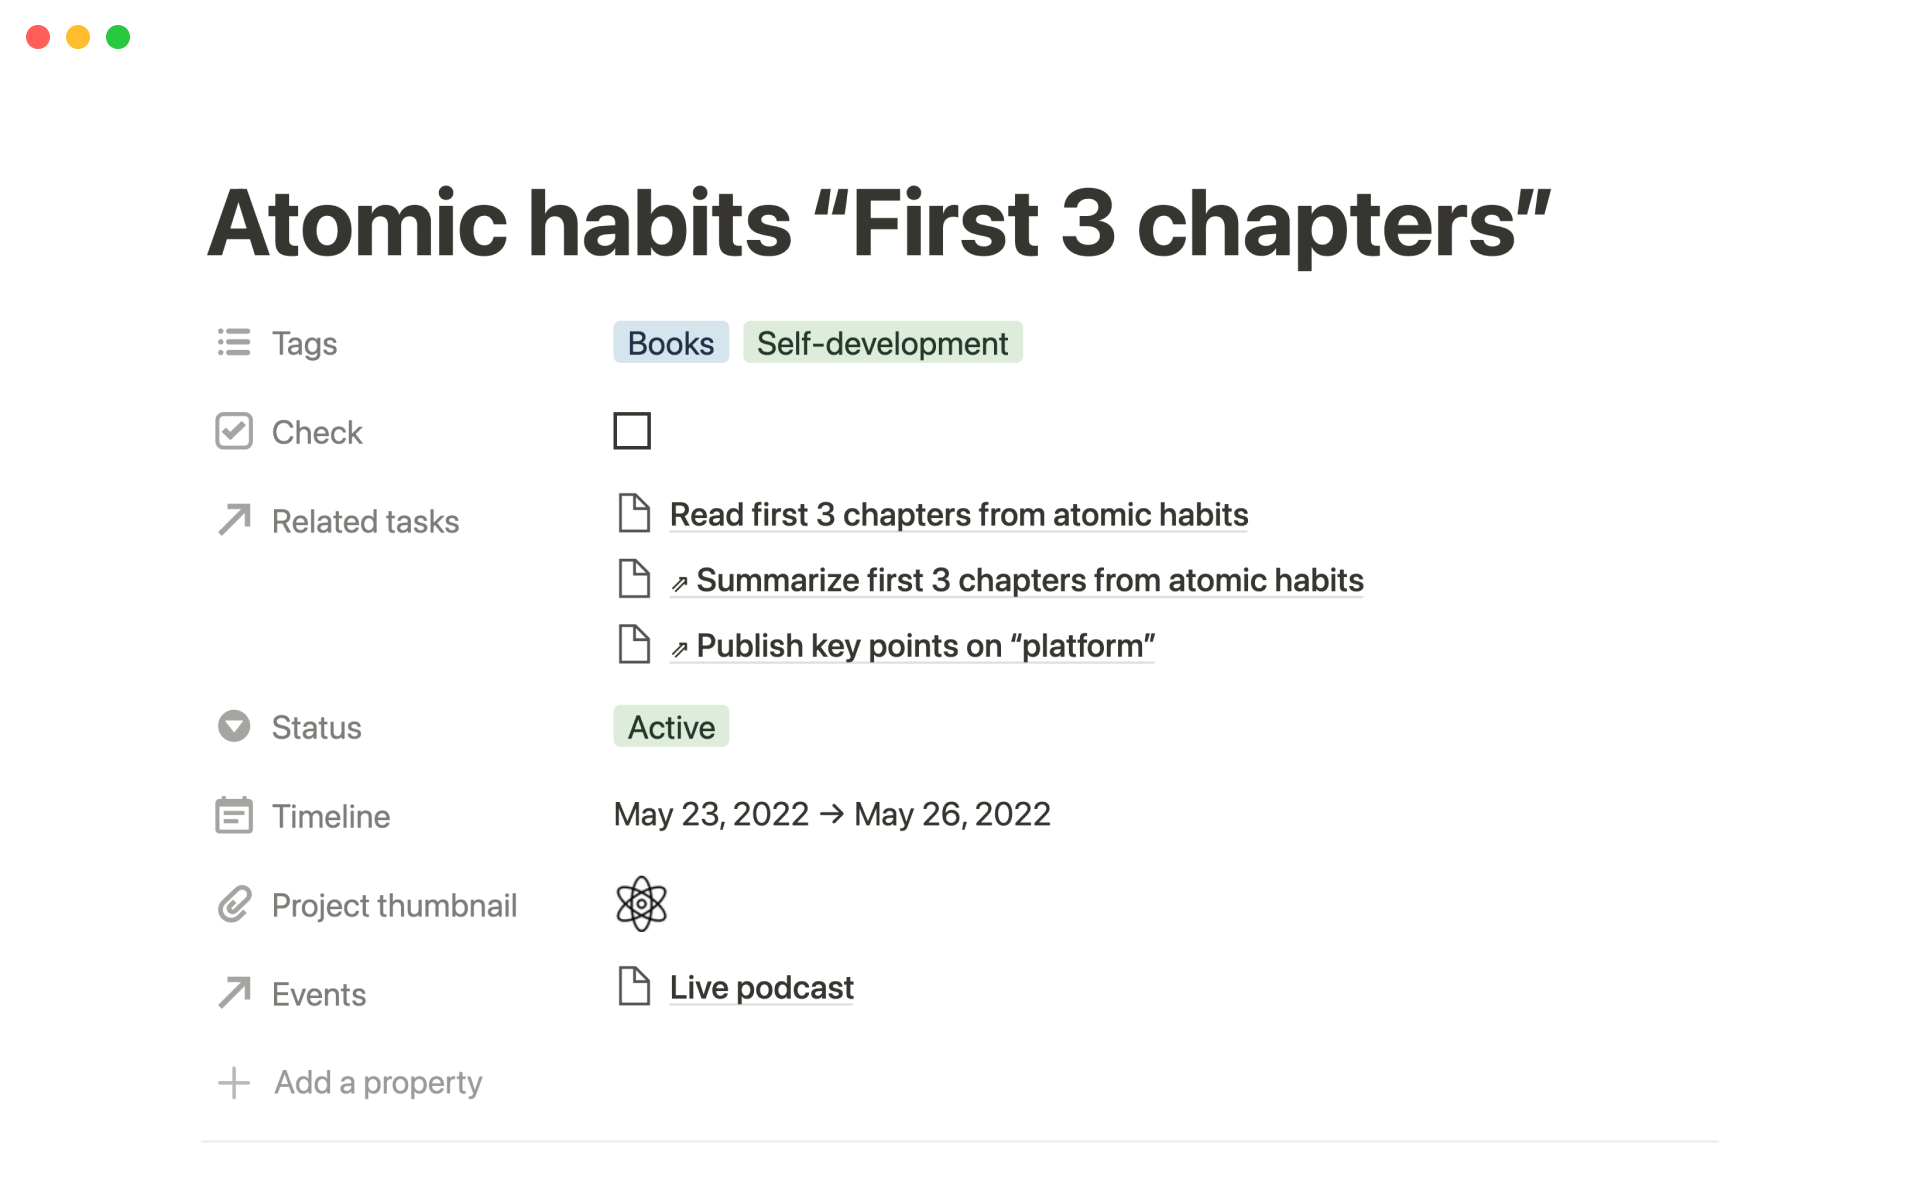This screenshot has height=1200, width=1920.
Task: Open Summarize first 3 chapters task
Action: [1029, 581]
